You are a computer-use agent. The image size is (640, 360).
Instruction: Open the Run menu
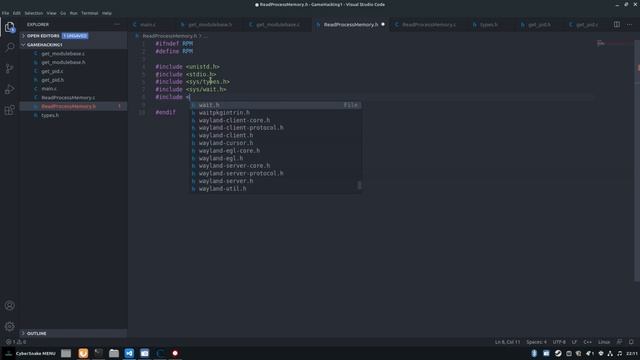point(73,13)
